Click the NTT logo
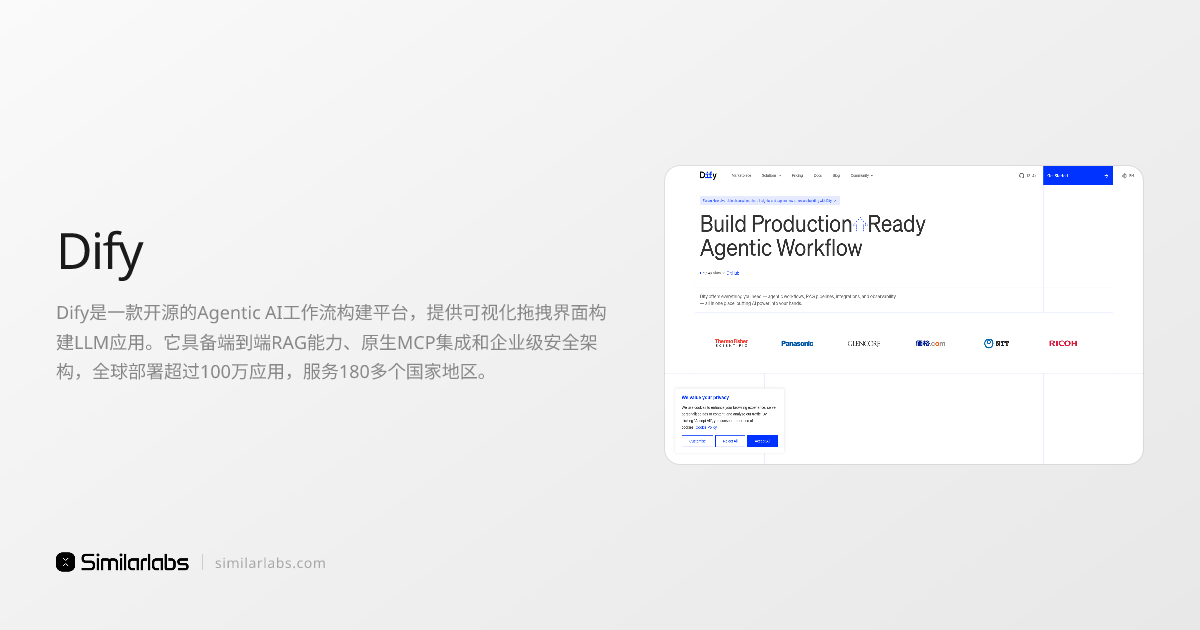Image resolution: width=1200 pixels, height=630 pixels. (x=996, y=343)
